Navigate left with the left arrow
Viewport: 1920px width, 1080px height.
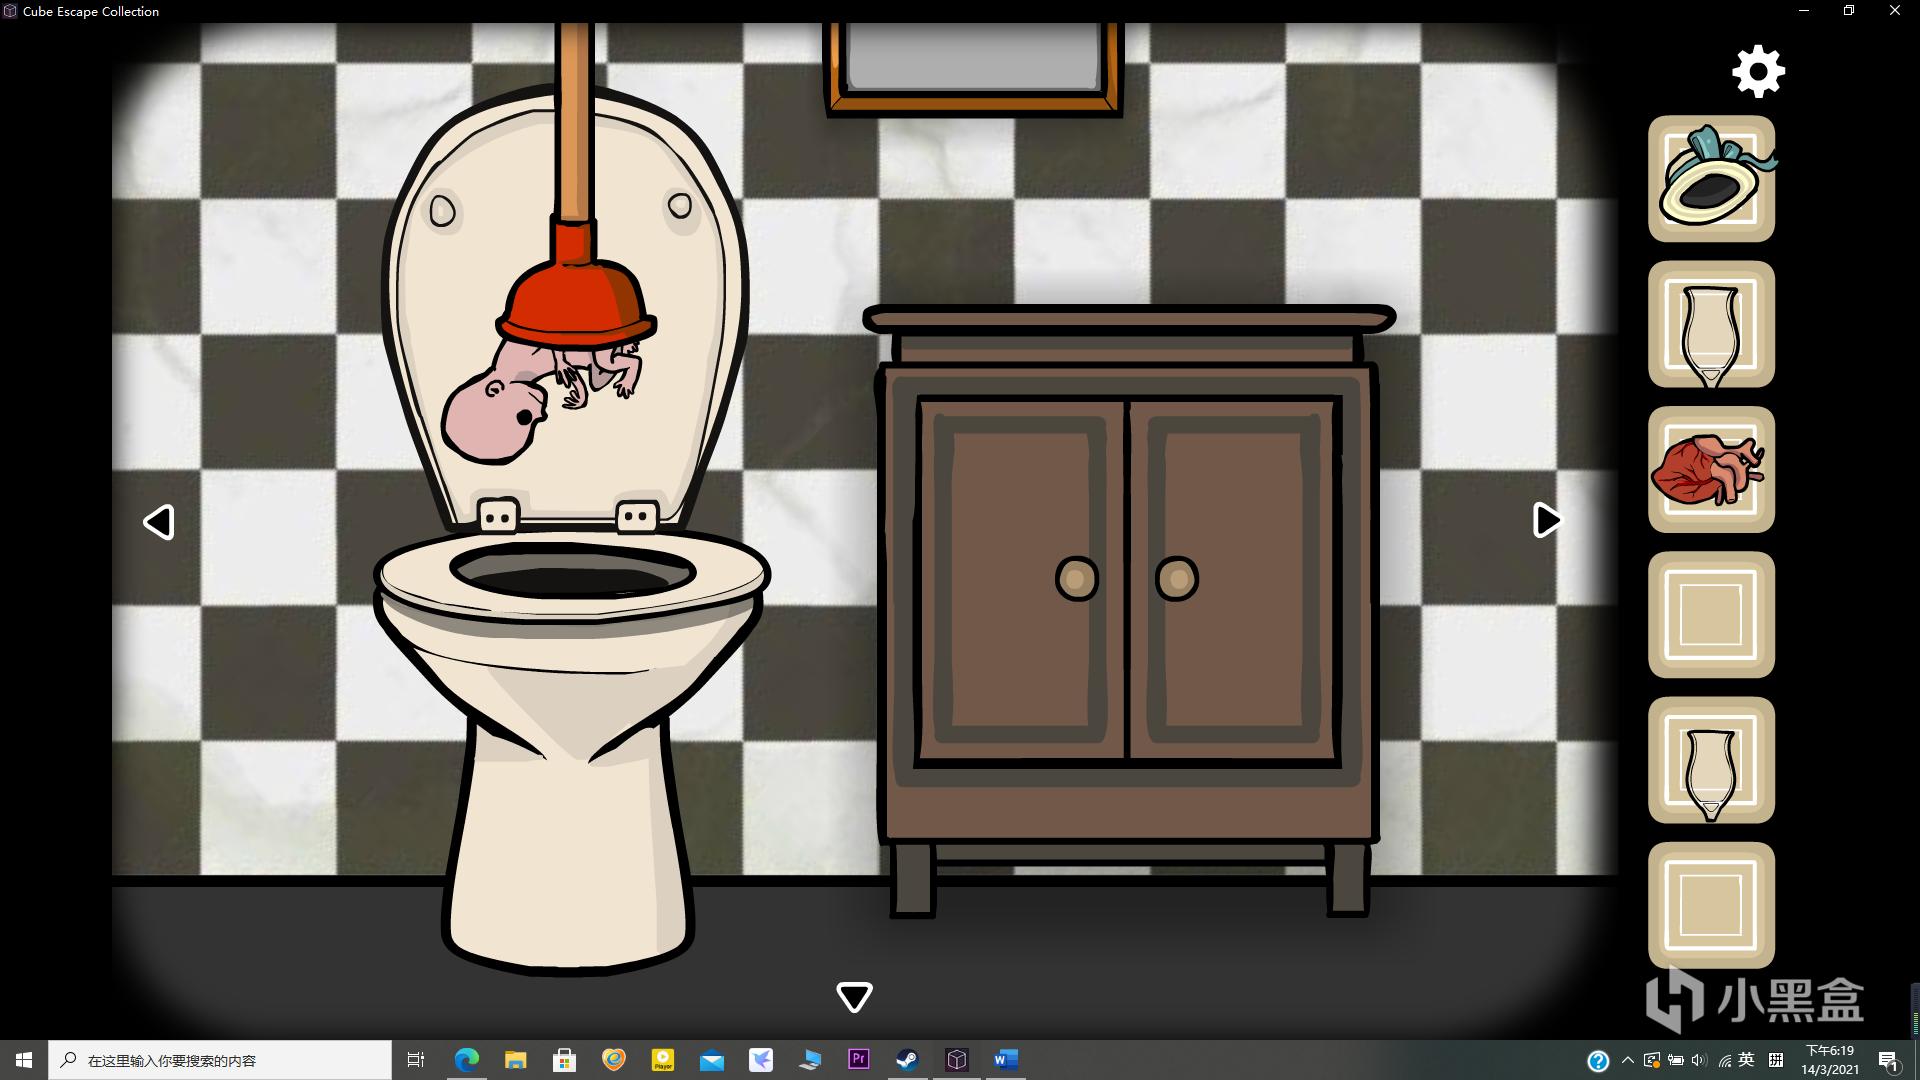pyautogui.click(x=159, y=522)
